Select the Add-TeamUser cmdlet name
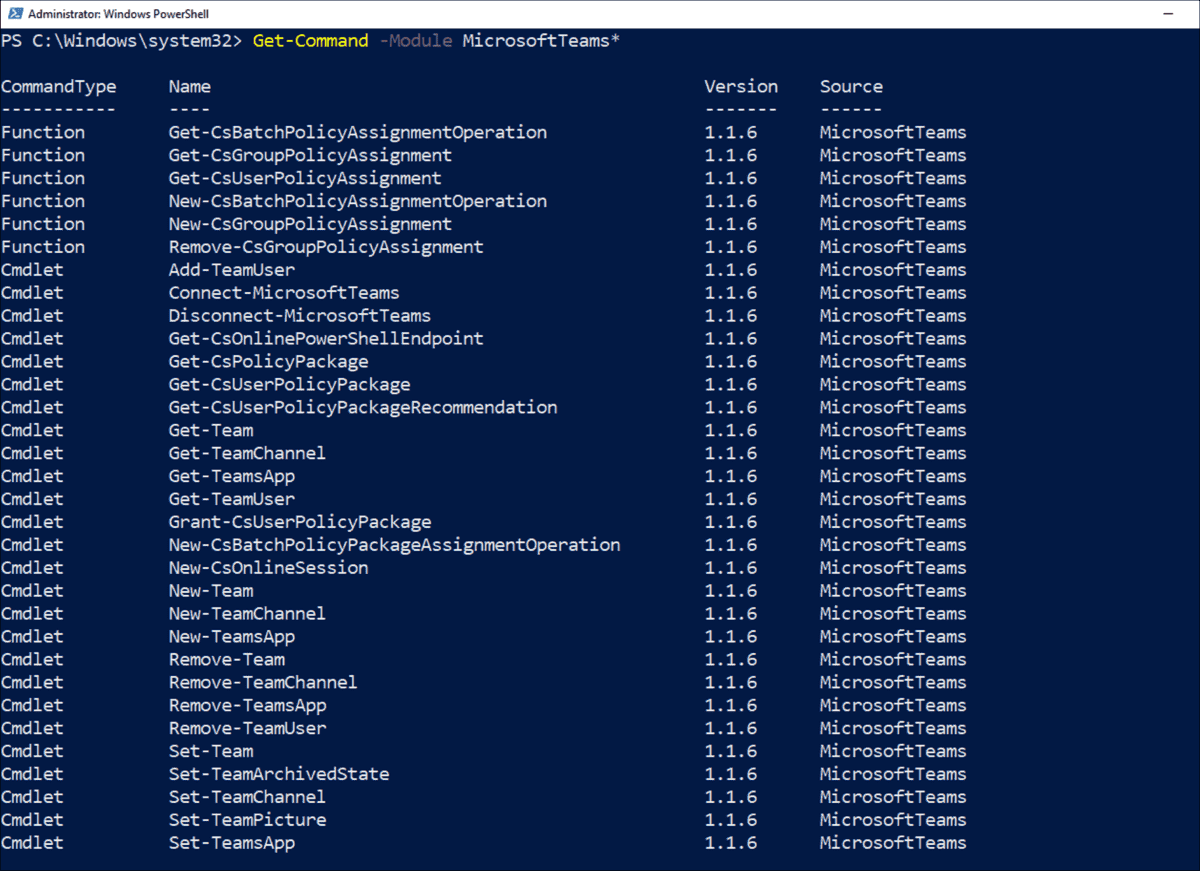Viewport: 1200px width, 871px height. tap(231, 269)
